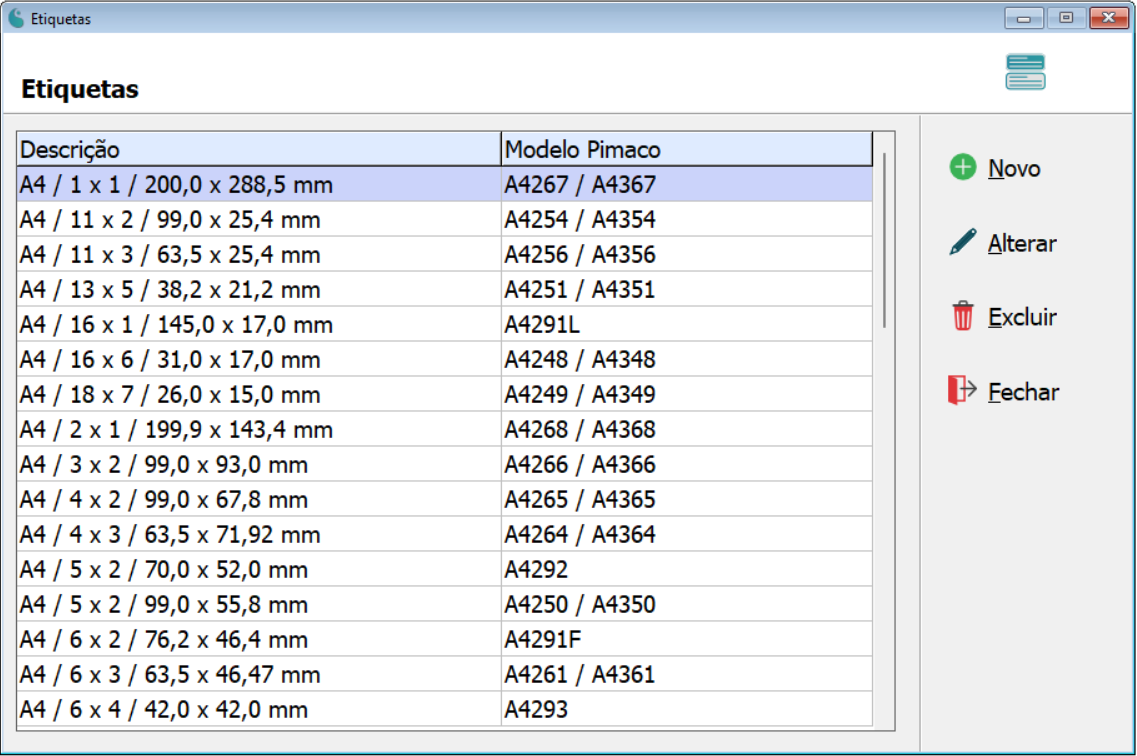Screen dimensions: 1137x756
Task: Sort by the Descrição column header
Action: (259, 149)
